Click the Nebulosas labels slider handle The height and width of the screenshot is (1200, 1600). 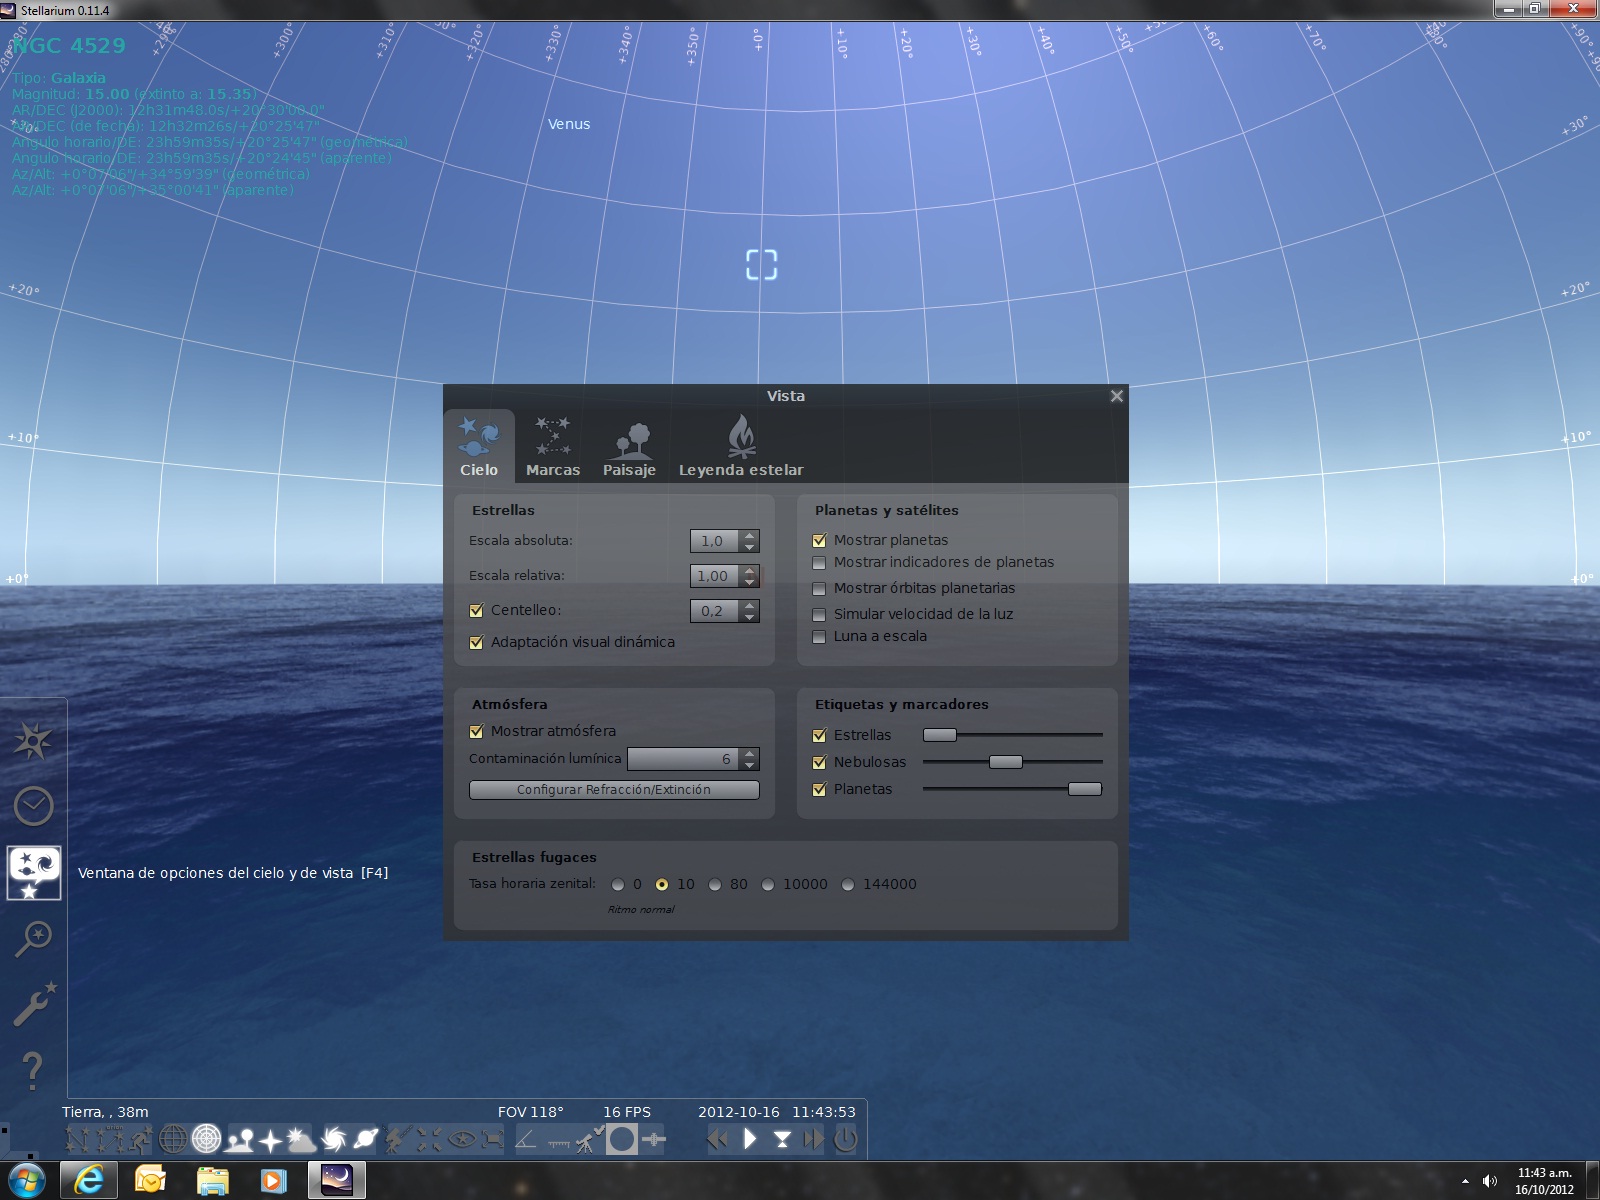pos(1006,762)
